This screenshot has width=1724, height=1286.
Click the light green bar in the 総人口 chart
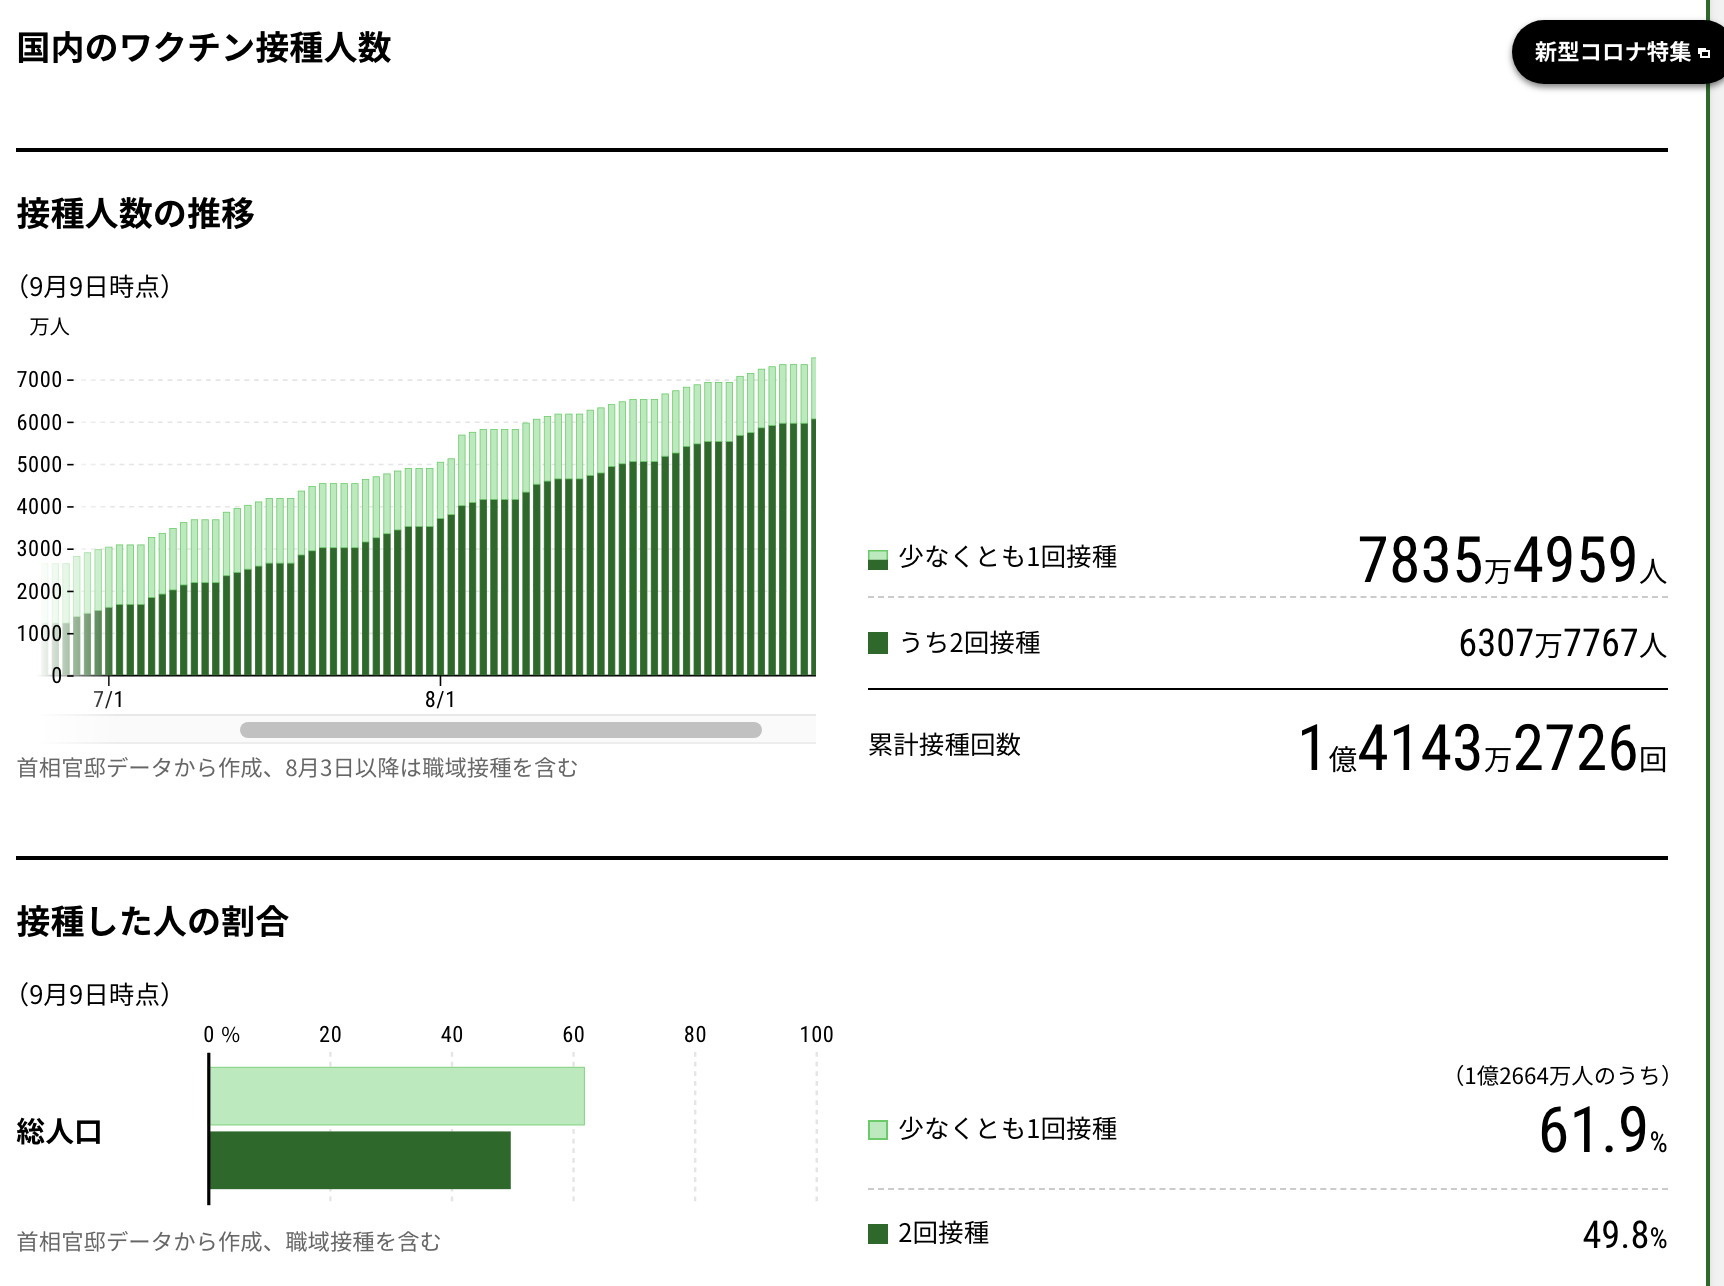pos(397,1096)
